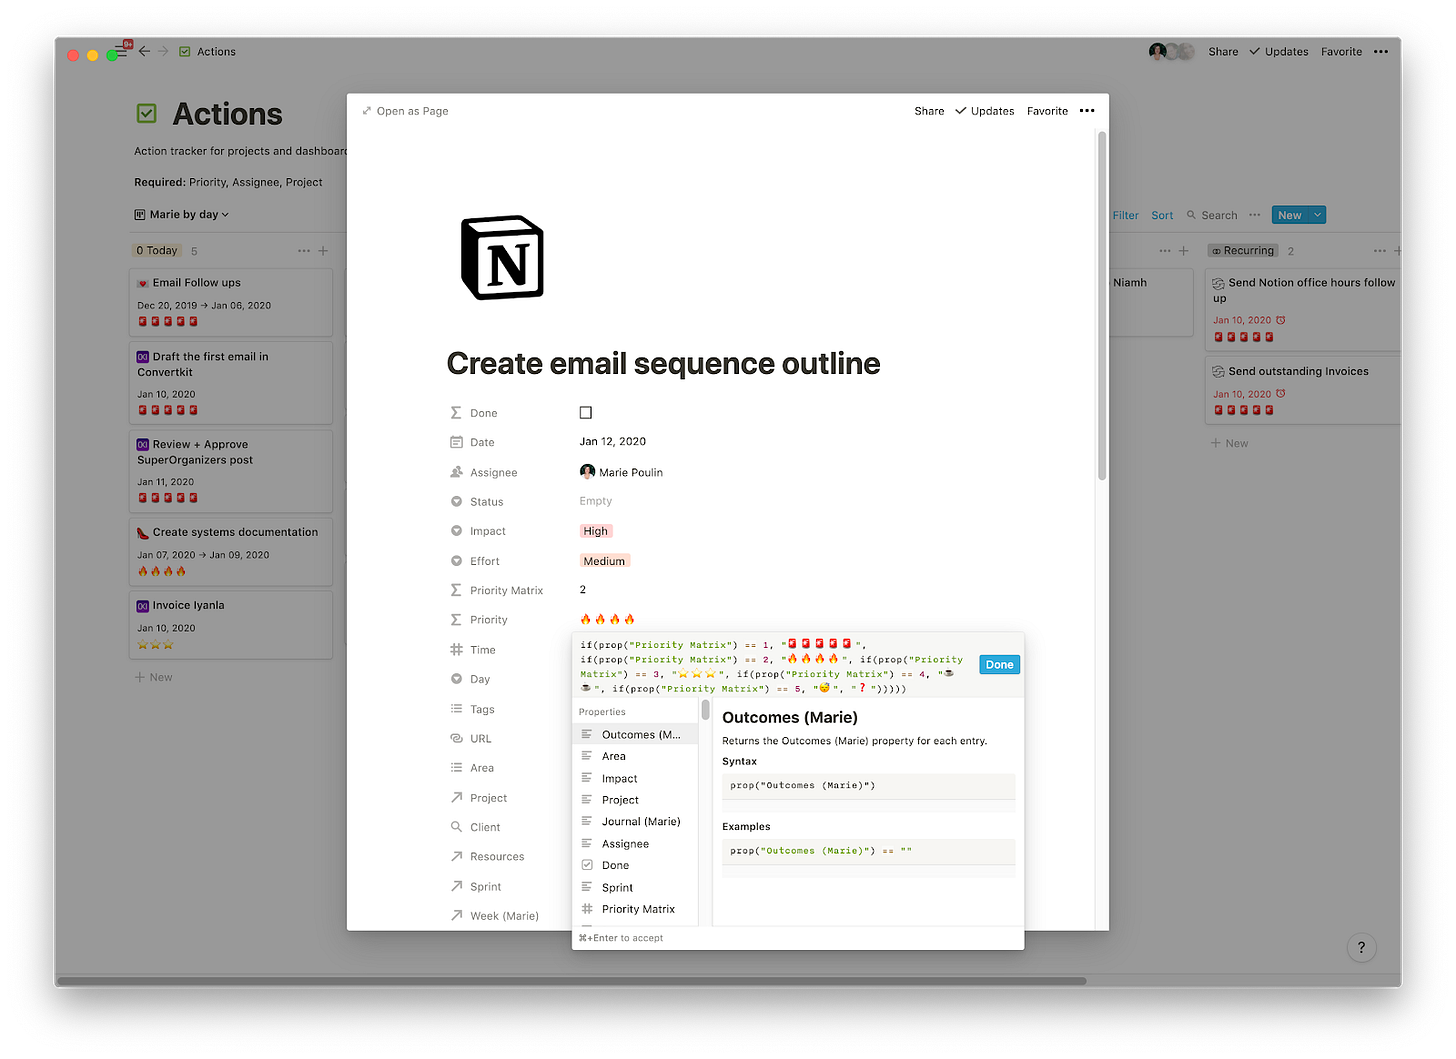Screen dimensions: 1456x1059
Task: Click the Done property sigma icon
Action: 456,413
